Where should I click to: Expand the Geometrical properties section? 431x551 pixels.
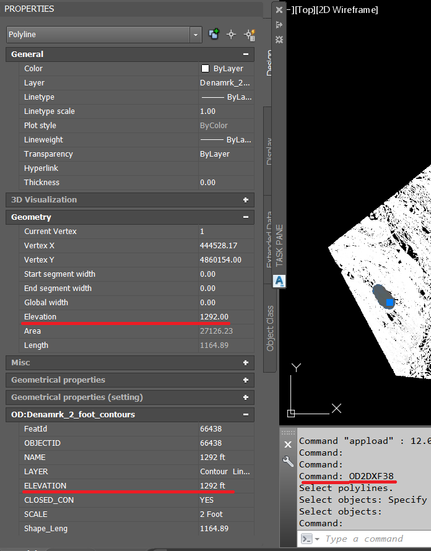[246, 380]
